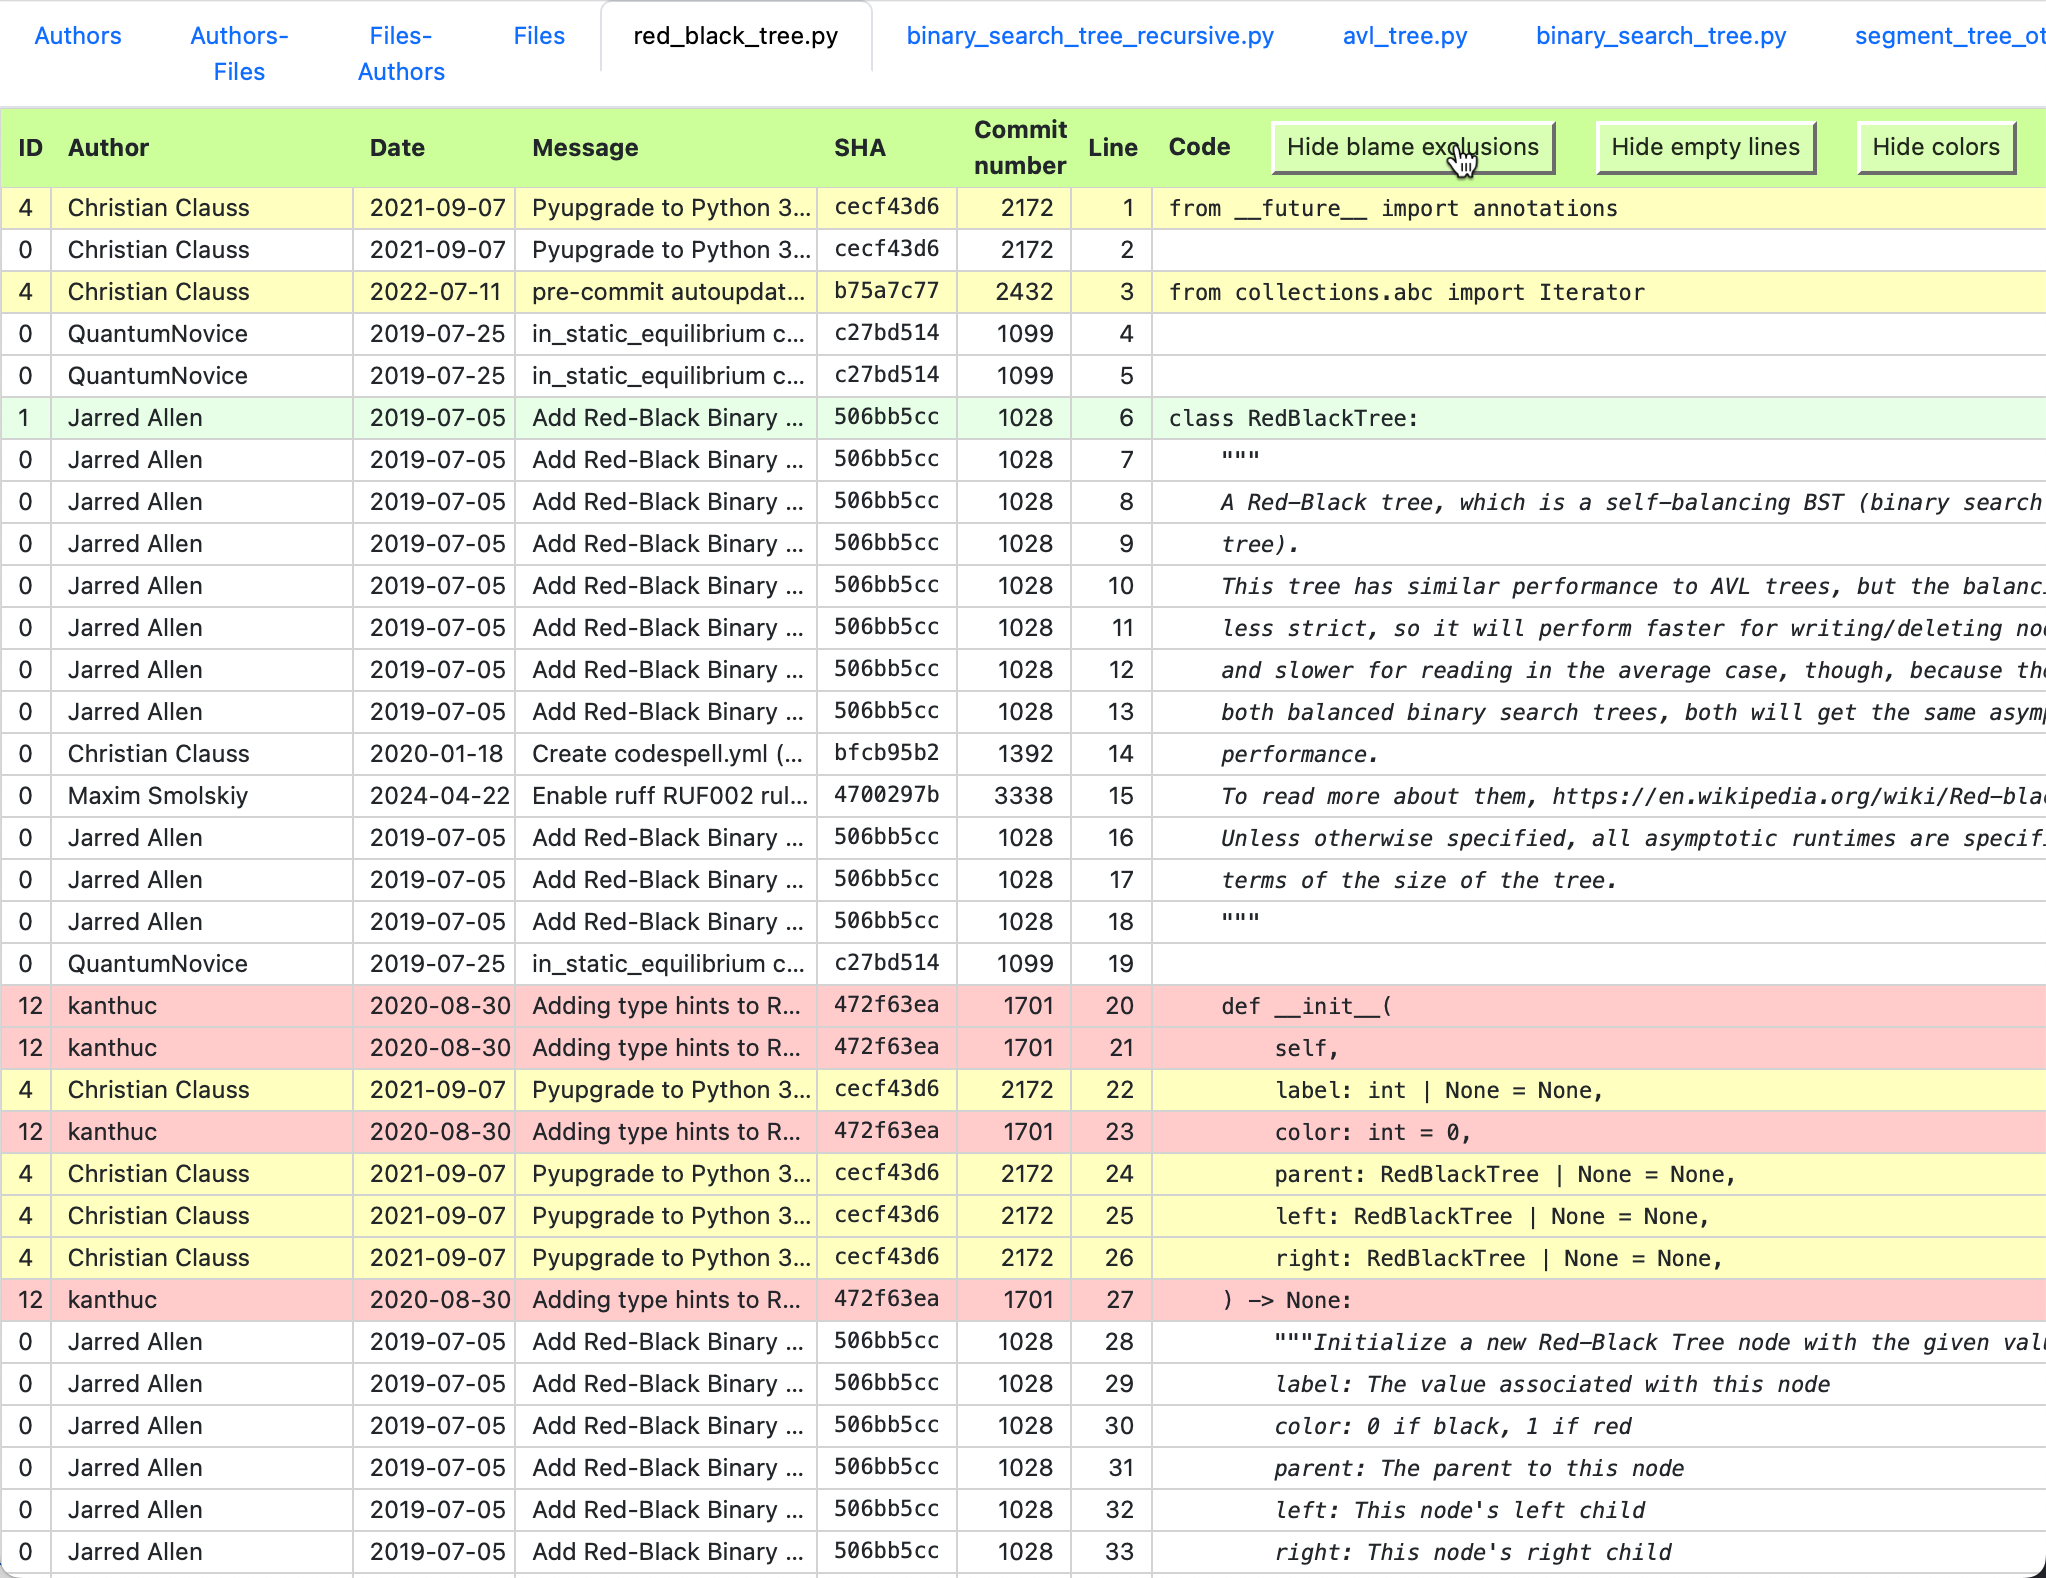Click date 2022-07-11 in line 3 row
The image size is (2046, 1578).
[435, 292]
